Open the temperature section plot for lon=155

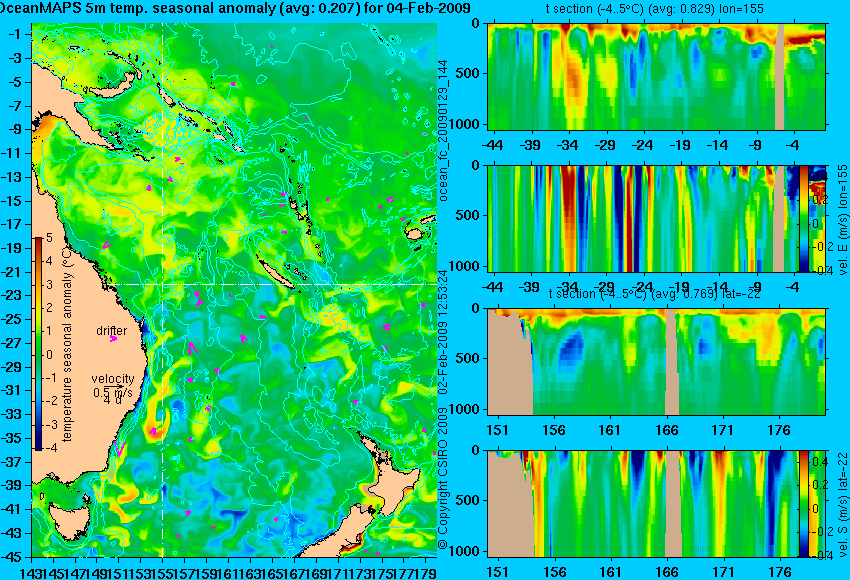[656, 76]
